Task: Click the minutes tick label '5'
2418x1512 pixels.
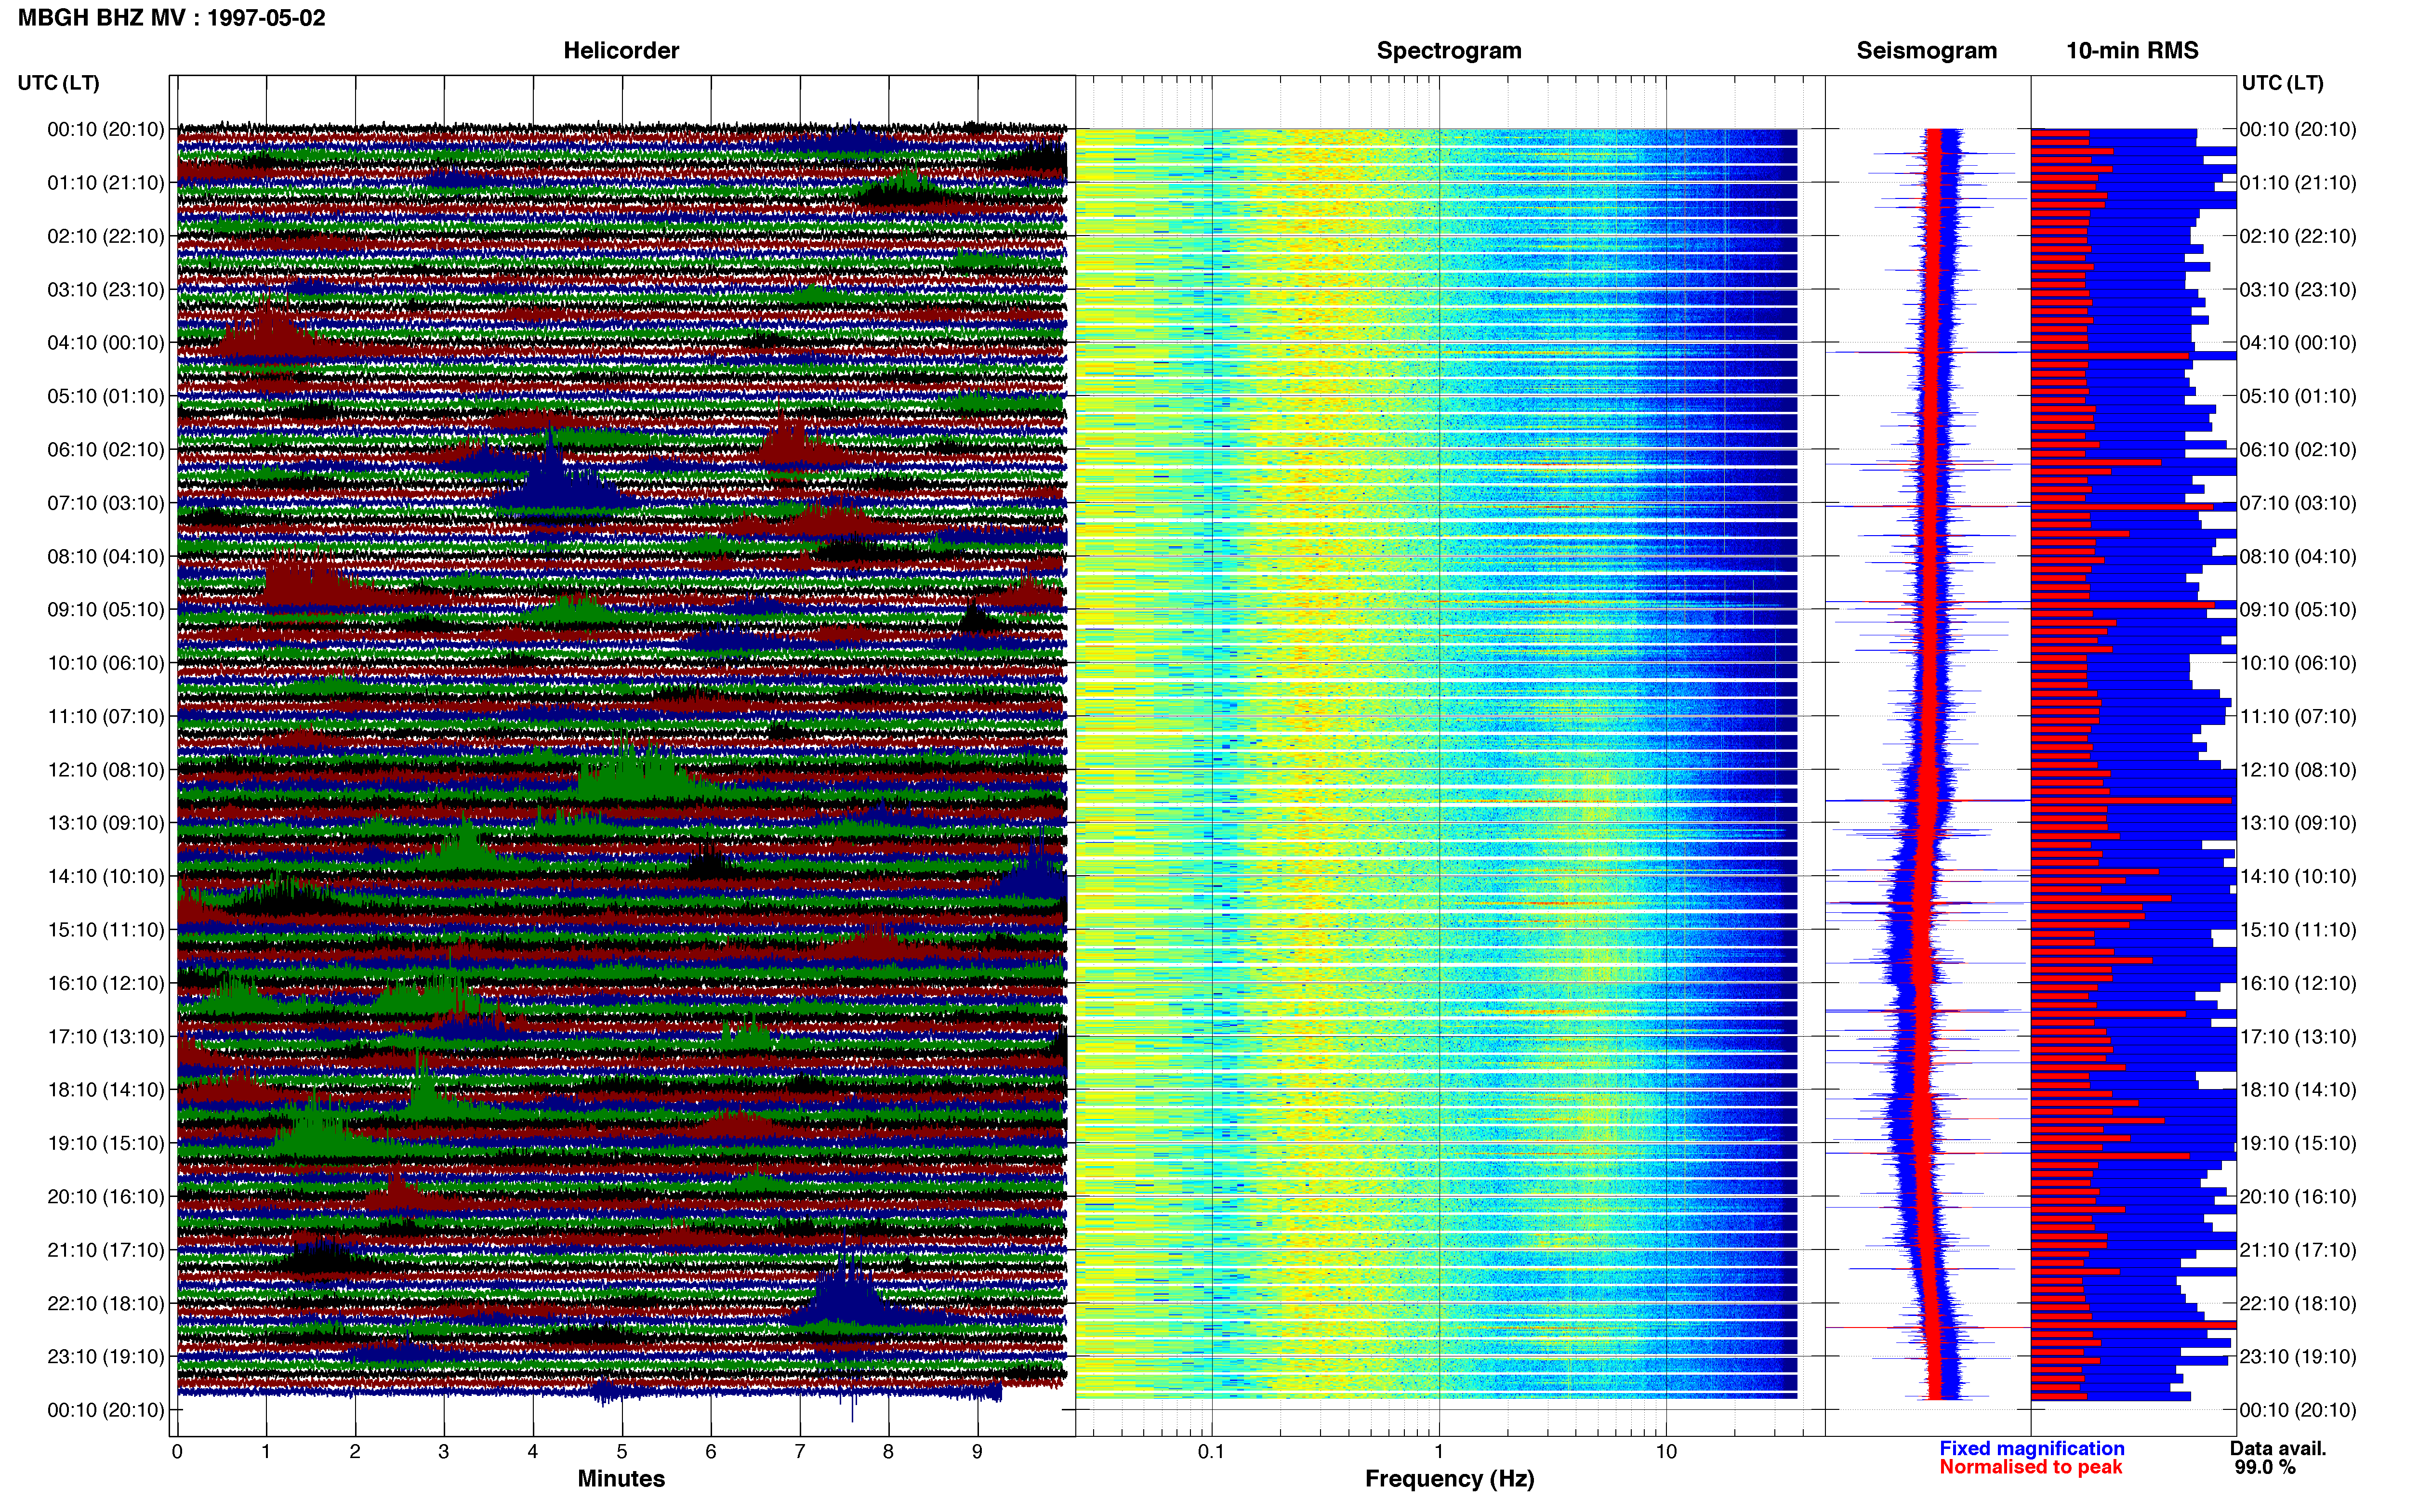Action: (x=622, y=1452)
